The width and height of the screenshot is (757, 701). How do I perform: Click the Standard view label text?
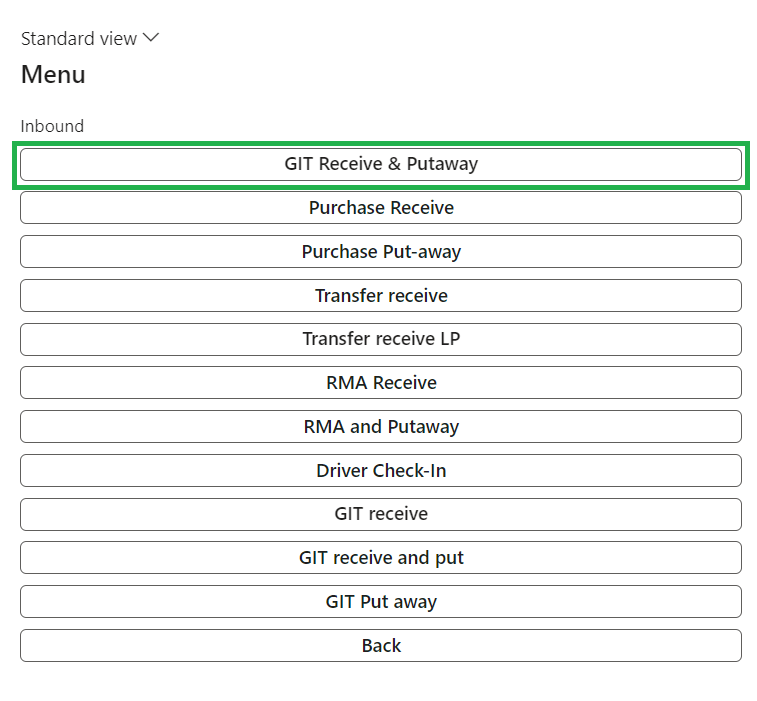pos(79,39)
